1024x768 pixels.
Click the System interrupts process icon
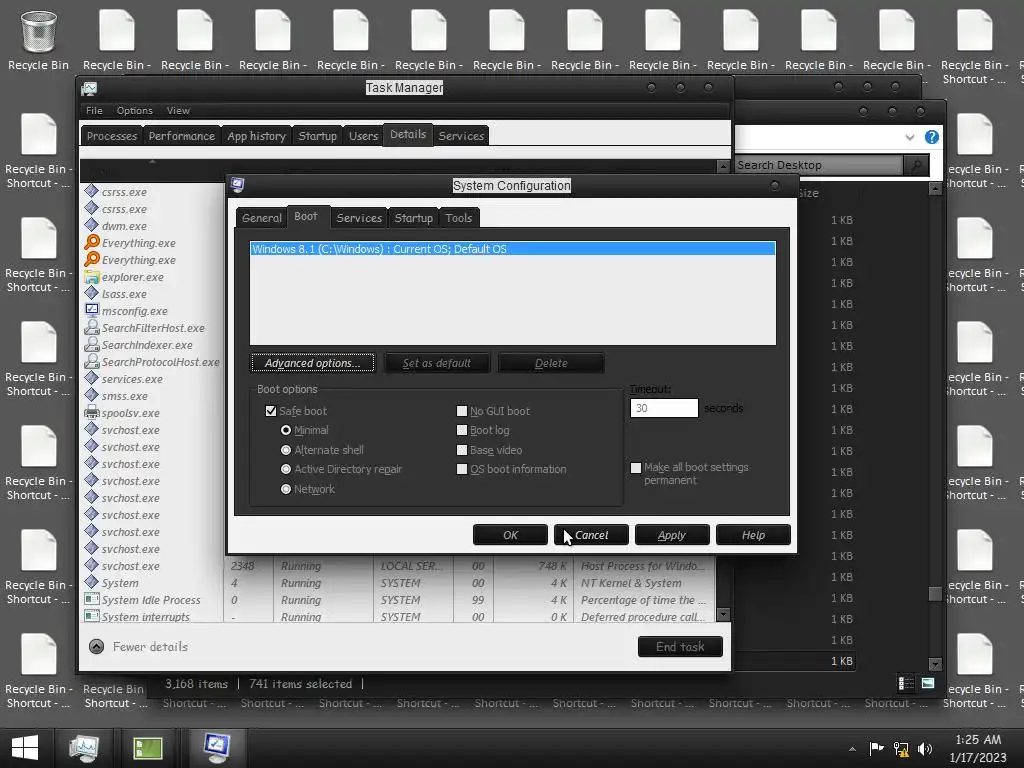(91, 616)
